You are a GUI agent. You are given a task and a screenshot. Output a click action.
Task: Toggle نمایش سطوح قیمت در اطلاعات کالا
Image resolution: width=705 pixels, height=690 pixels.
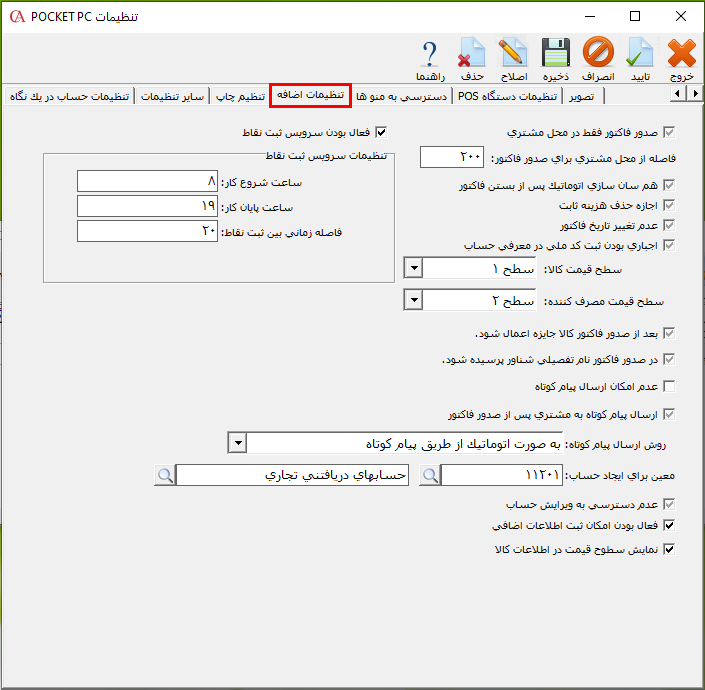tap(669, 549)
